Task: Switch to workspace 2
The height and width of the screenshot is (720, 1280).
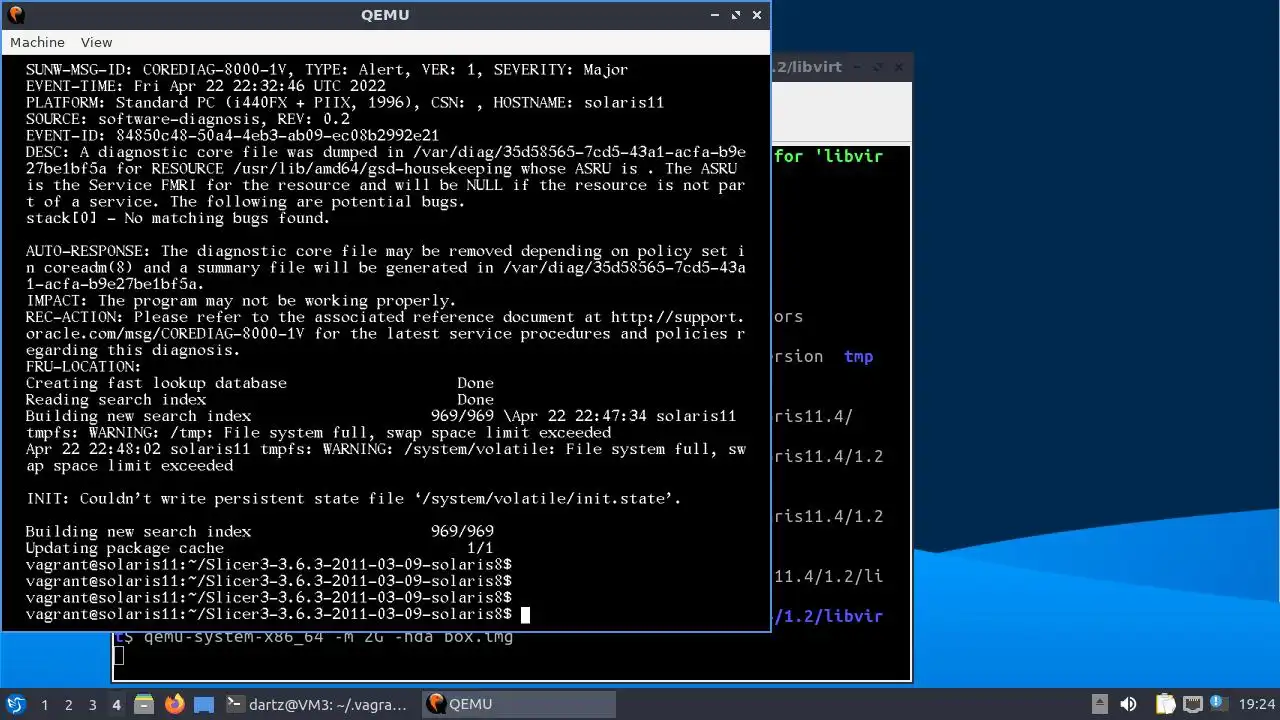Action: click(x=68, y=704)
